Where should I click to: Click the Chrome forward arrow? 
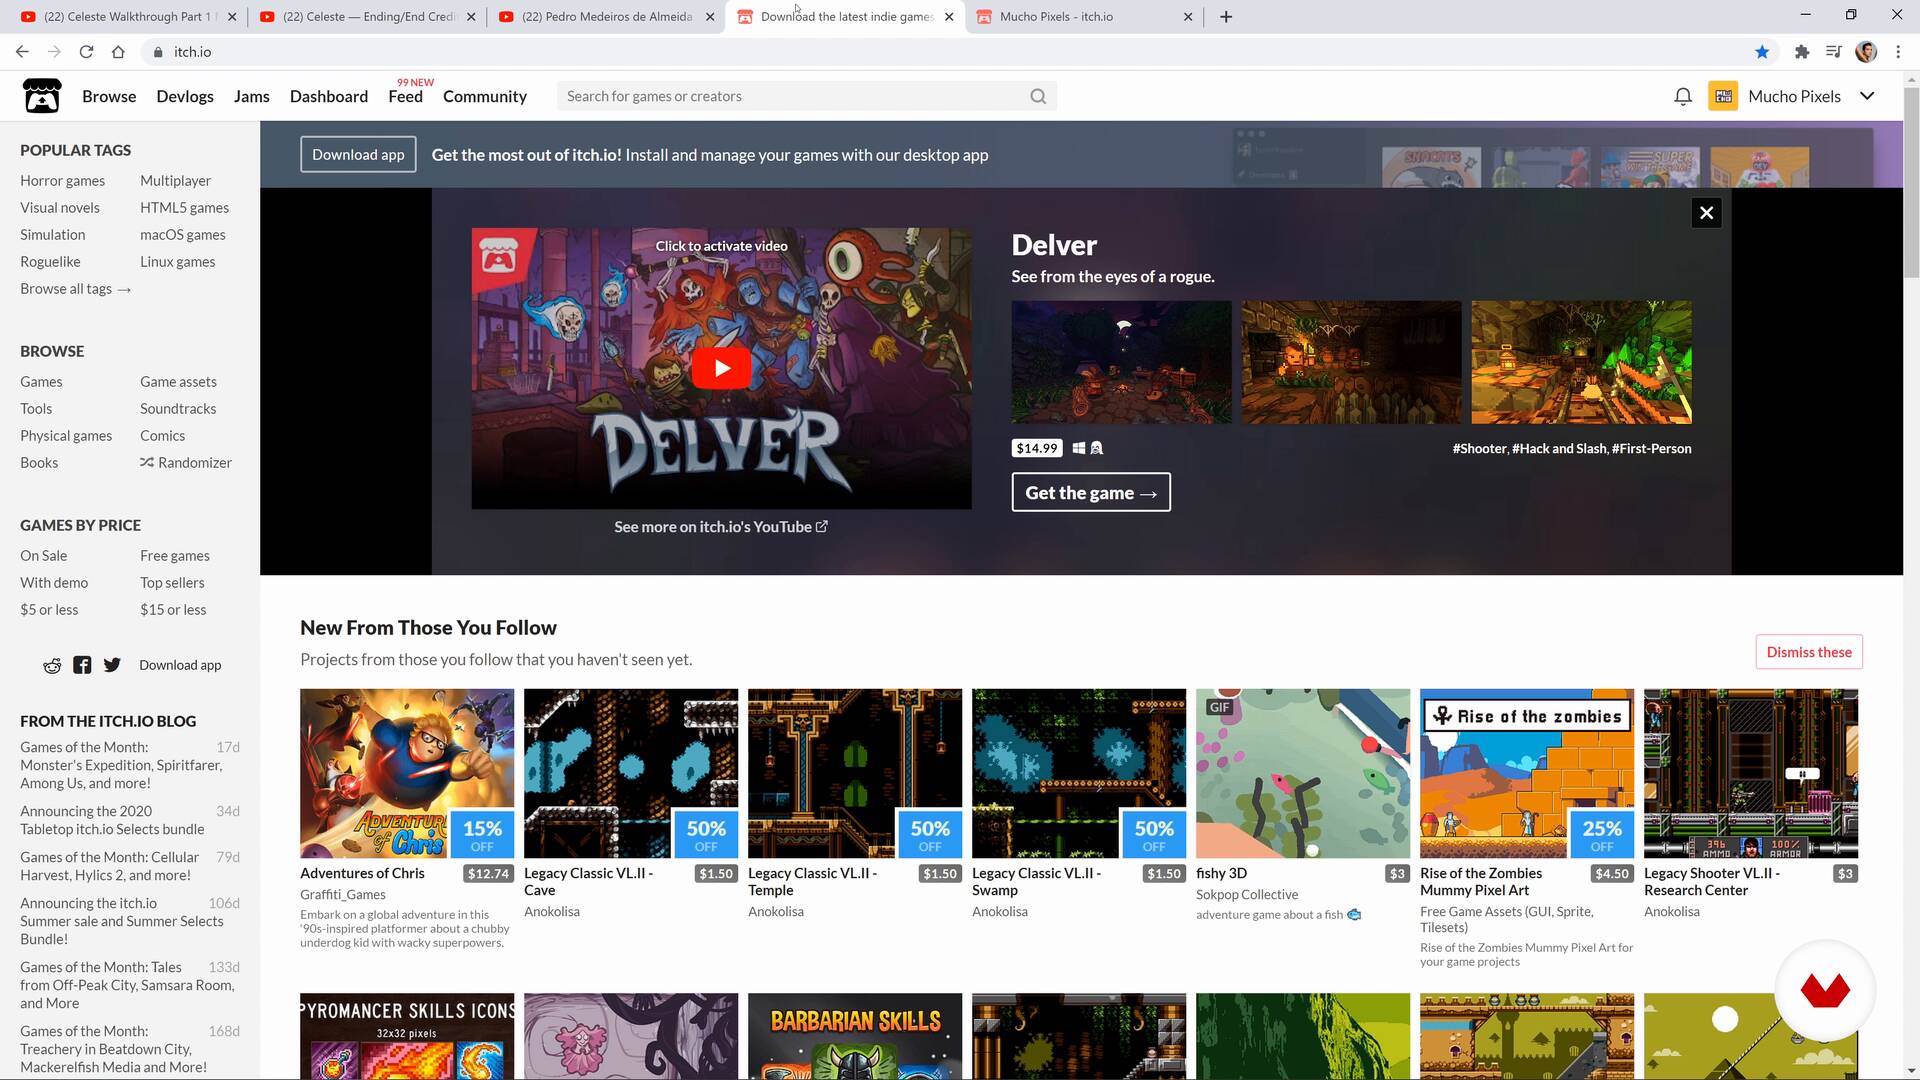54,52
